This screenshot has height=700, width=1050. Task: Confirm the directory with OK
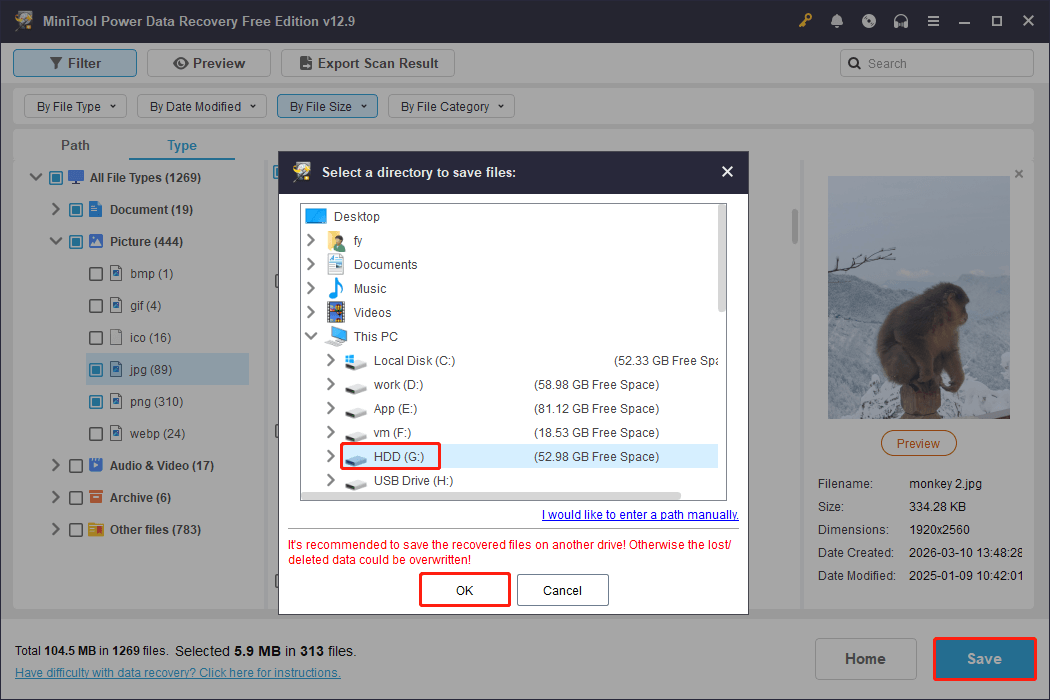pos(465,590)
